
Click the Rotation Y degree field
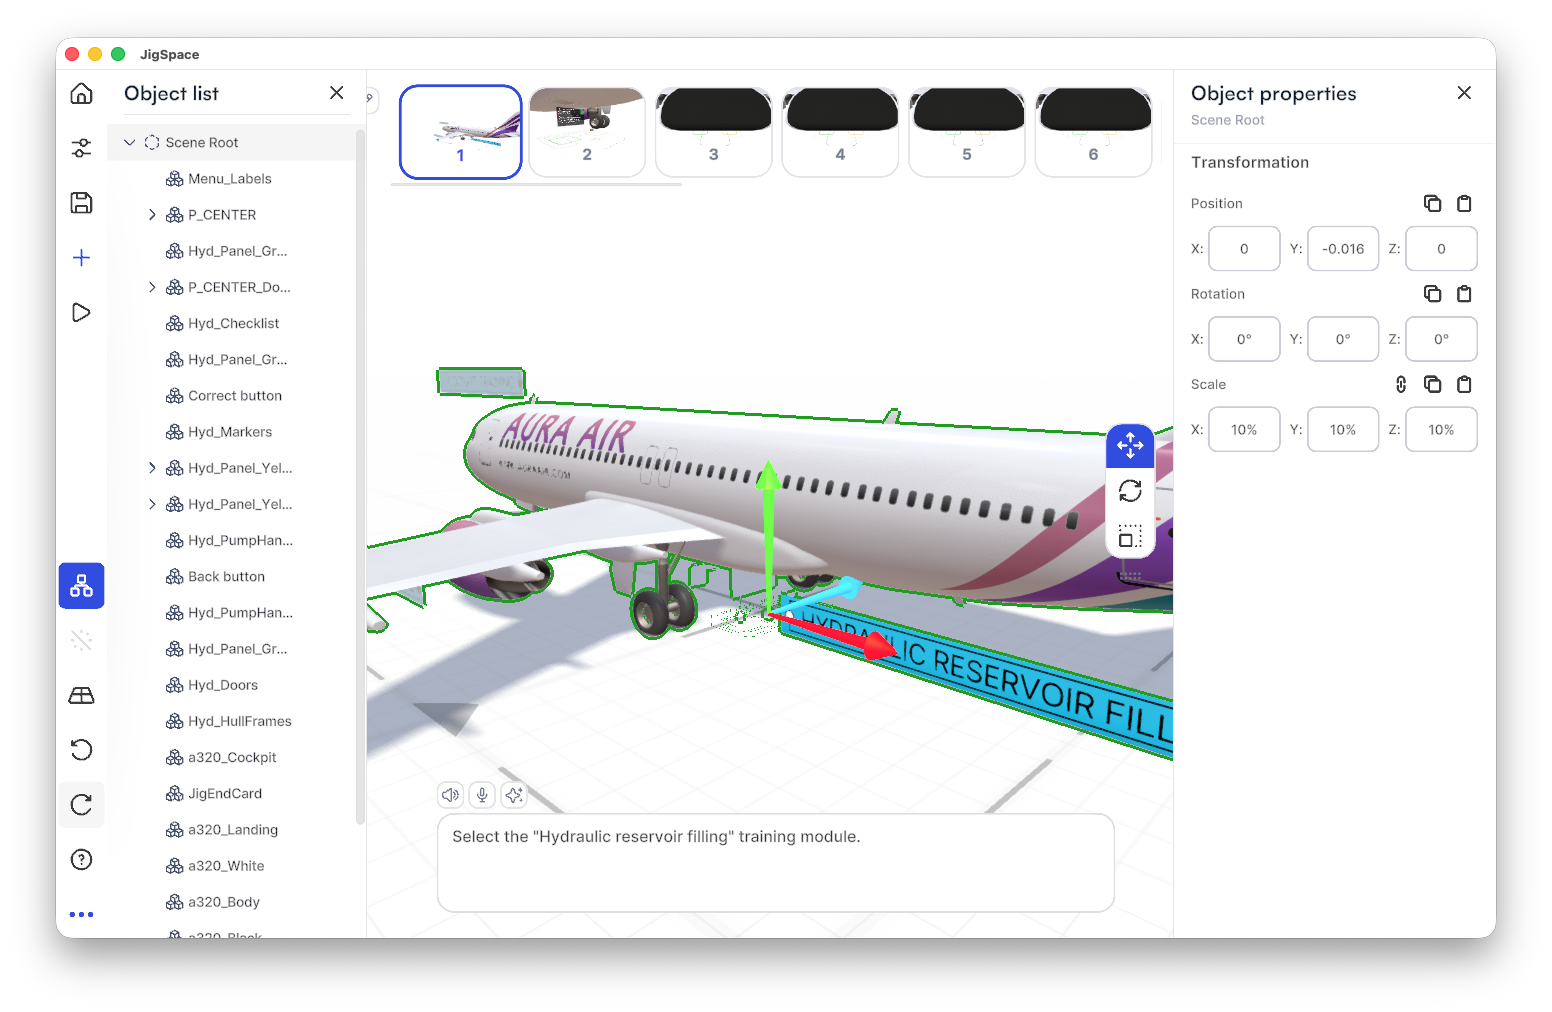coord(1343,339)
